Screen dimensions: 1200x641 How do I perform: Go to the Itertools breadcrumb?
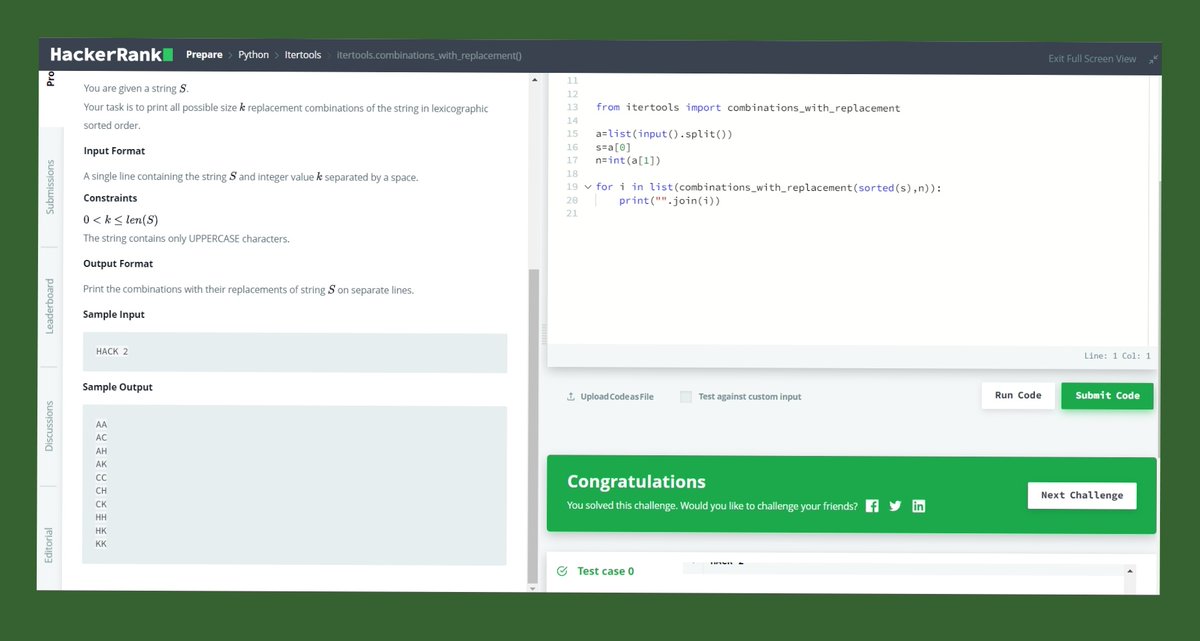303,55
